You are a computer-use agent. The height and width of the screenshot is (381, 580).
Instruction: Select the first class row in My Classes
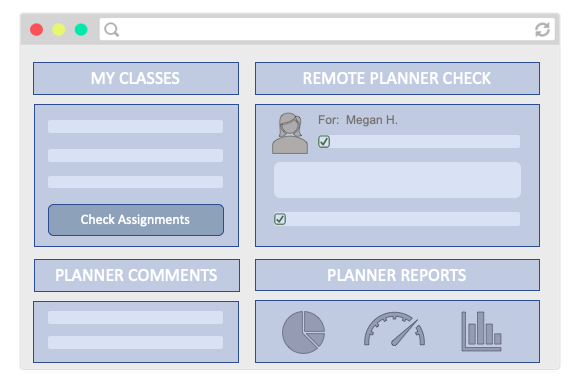pyautogui.click(x=135, y=126)
